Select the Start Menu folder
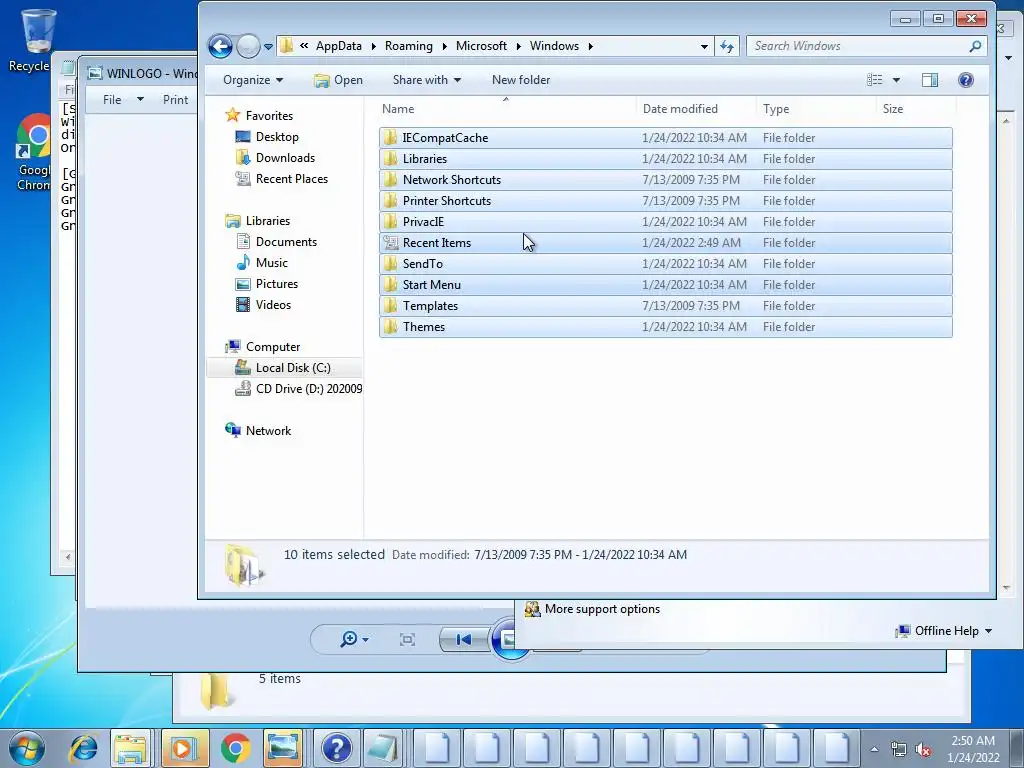The width and height of the screenshot is (1024, 768). 665,285
